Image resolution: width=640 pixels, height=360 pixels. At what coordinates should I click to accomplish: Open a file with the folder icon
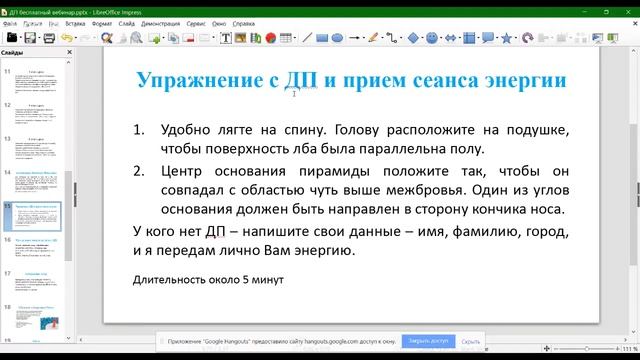click(11, 38)
